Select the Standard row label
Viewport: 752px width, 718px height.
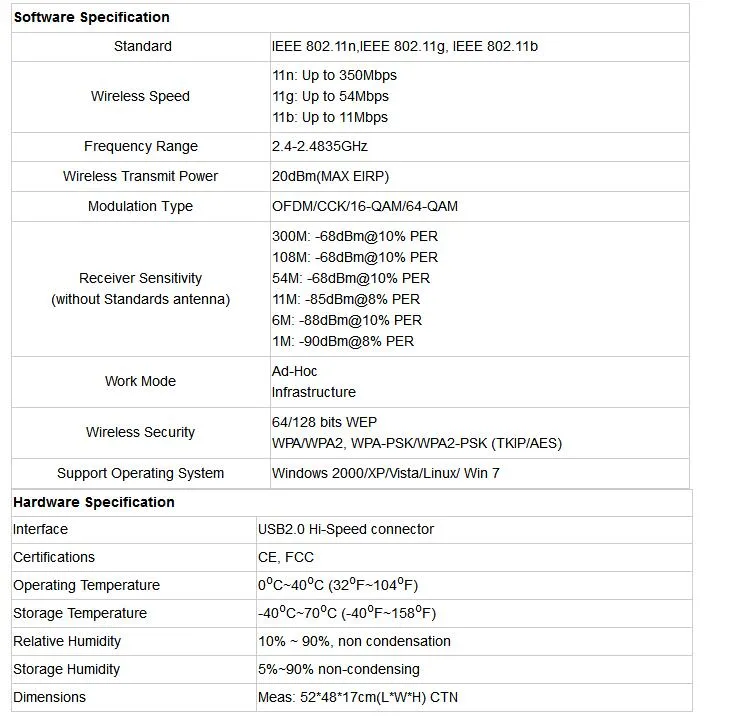pos(142,46)
